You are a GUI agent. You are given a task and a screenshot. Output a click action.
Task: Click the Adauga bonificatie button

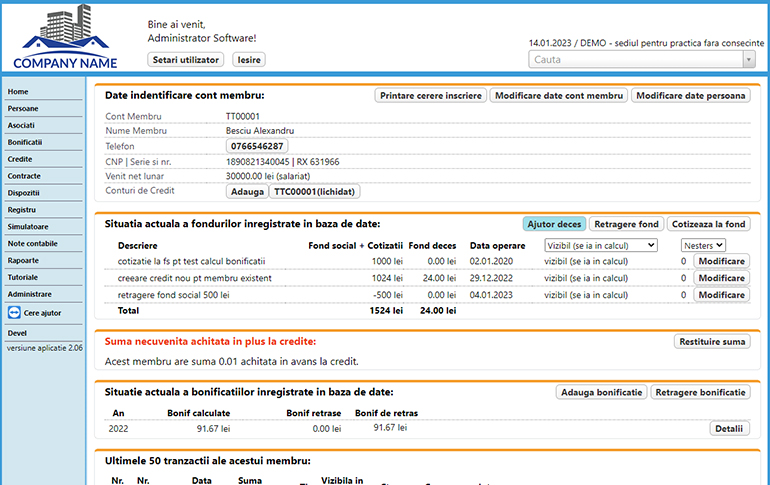pos(602,392)
